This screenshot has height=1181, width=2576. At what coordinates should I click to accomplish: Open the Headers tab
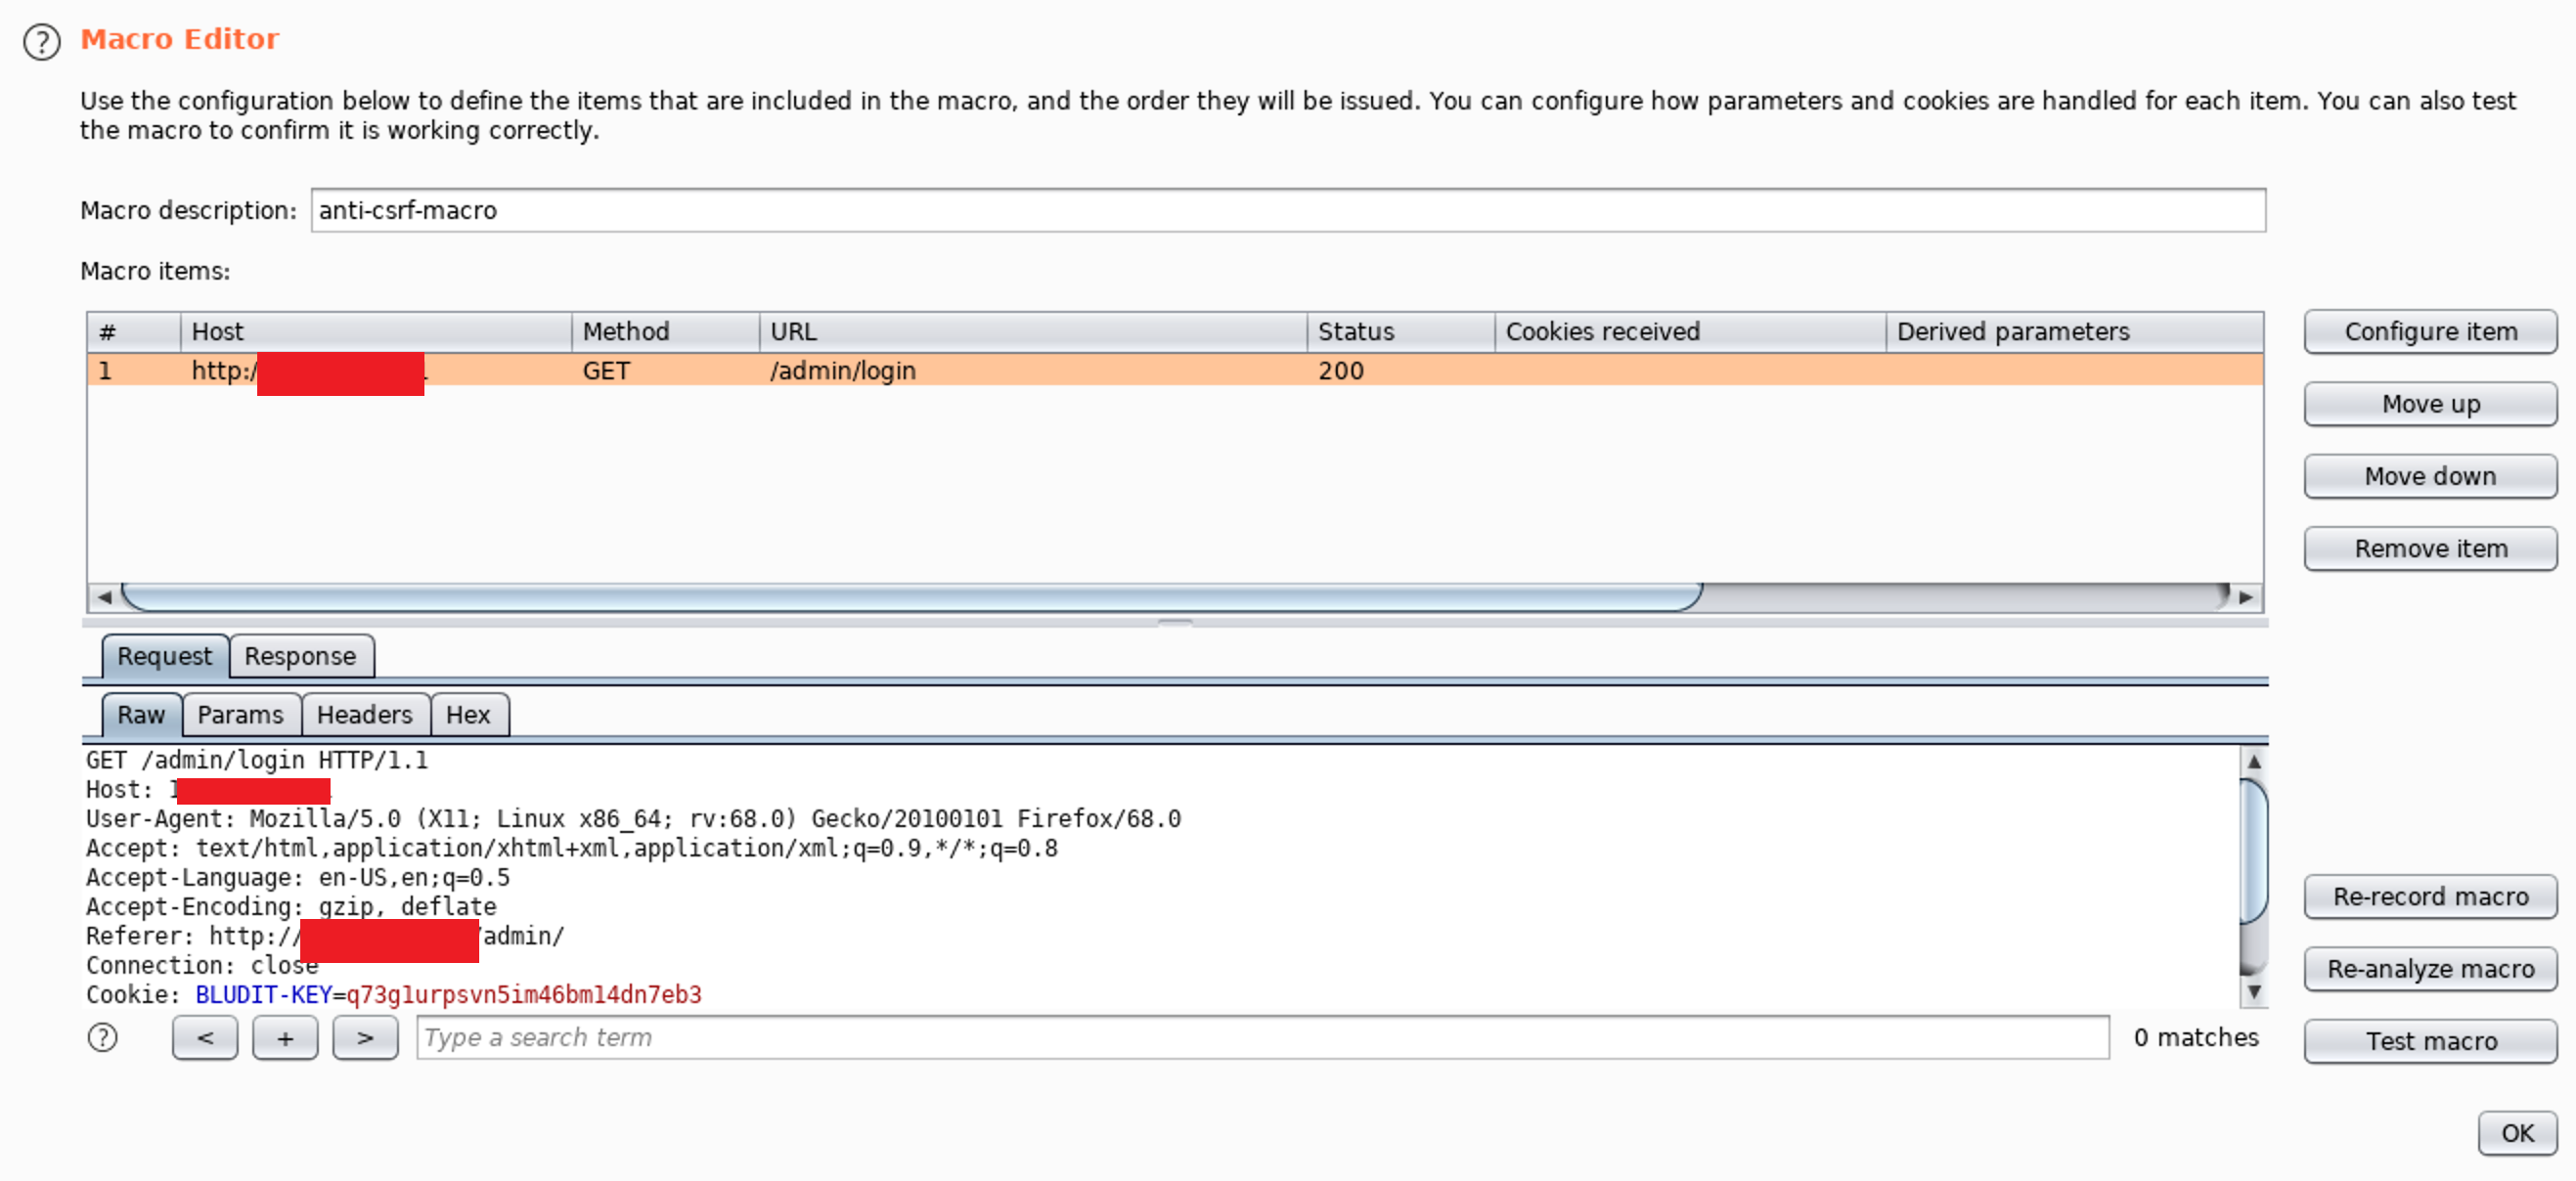(364, 714)
